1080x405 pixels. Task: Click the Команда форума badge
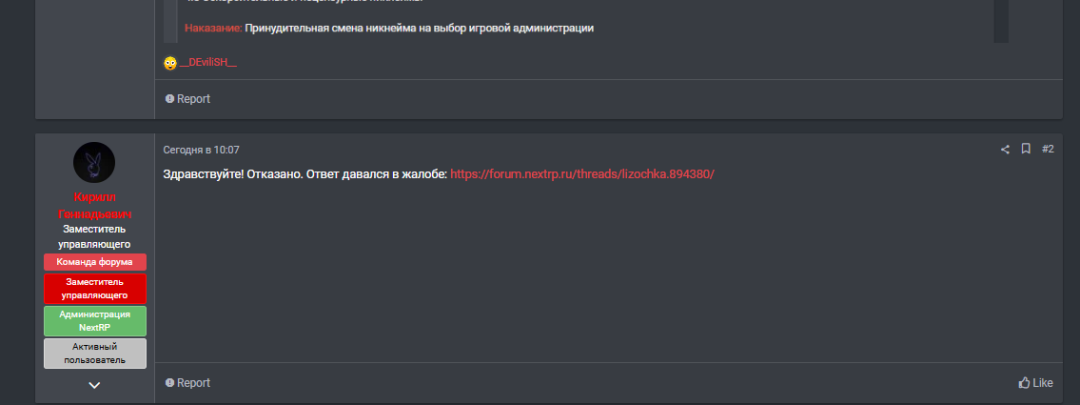click(95, 262)
